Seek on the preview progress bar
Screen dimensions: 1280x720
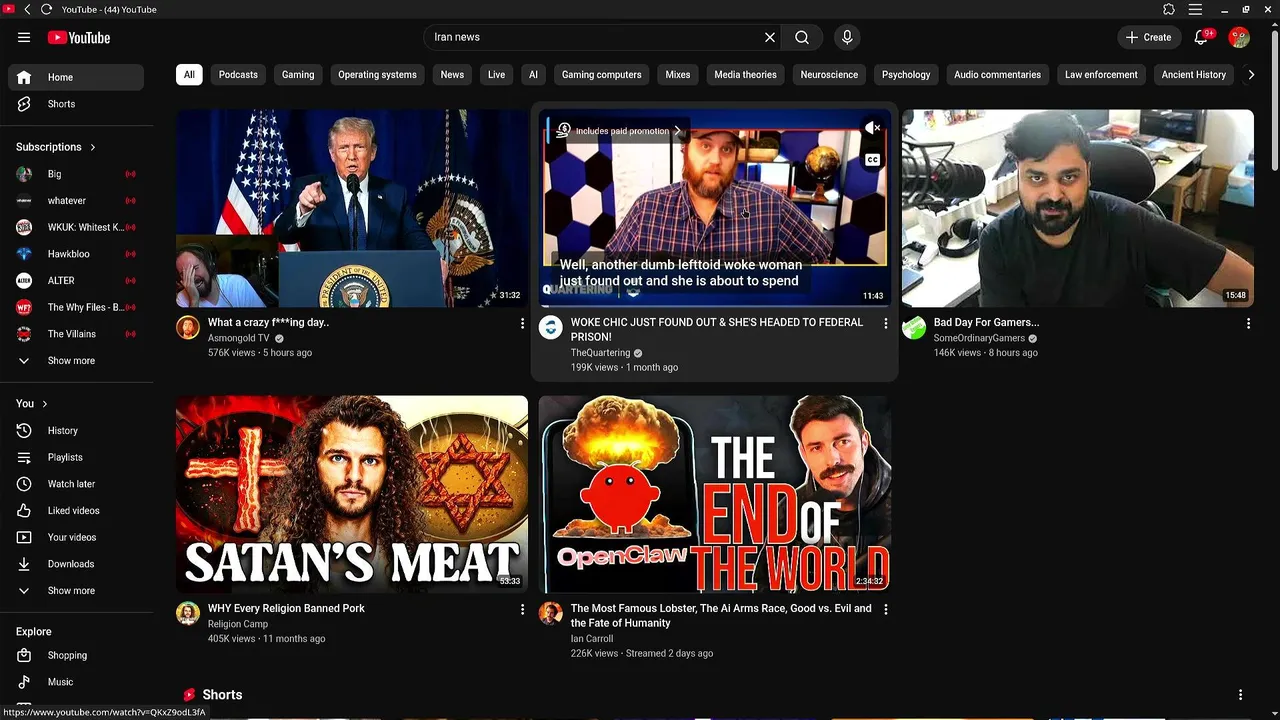click(715, 305)
